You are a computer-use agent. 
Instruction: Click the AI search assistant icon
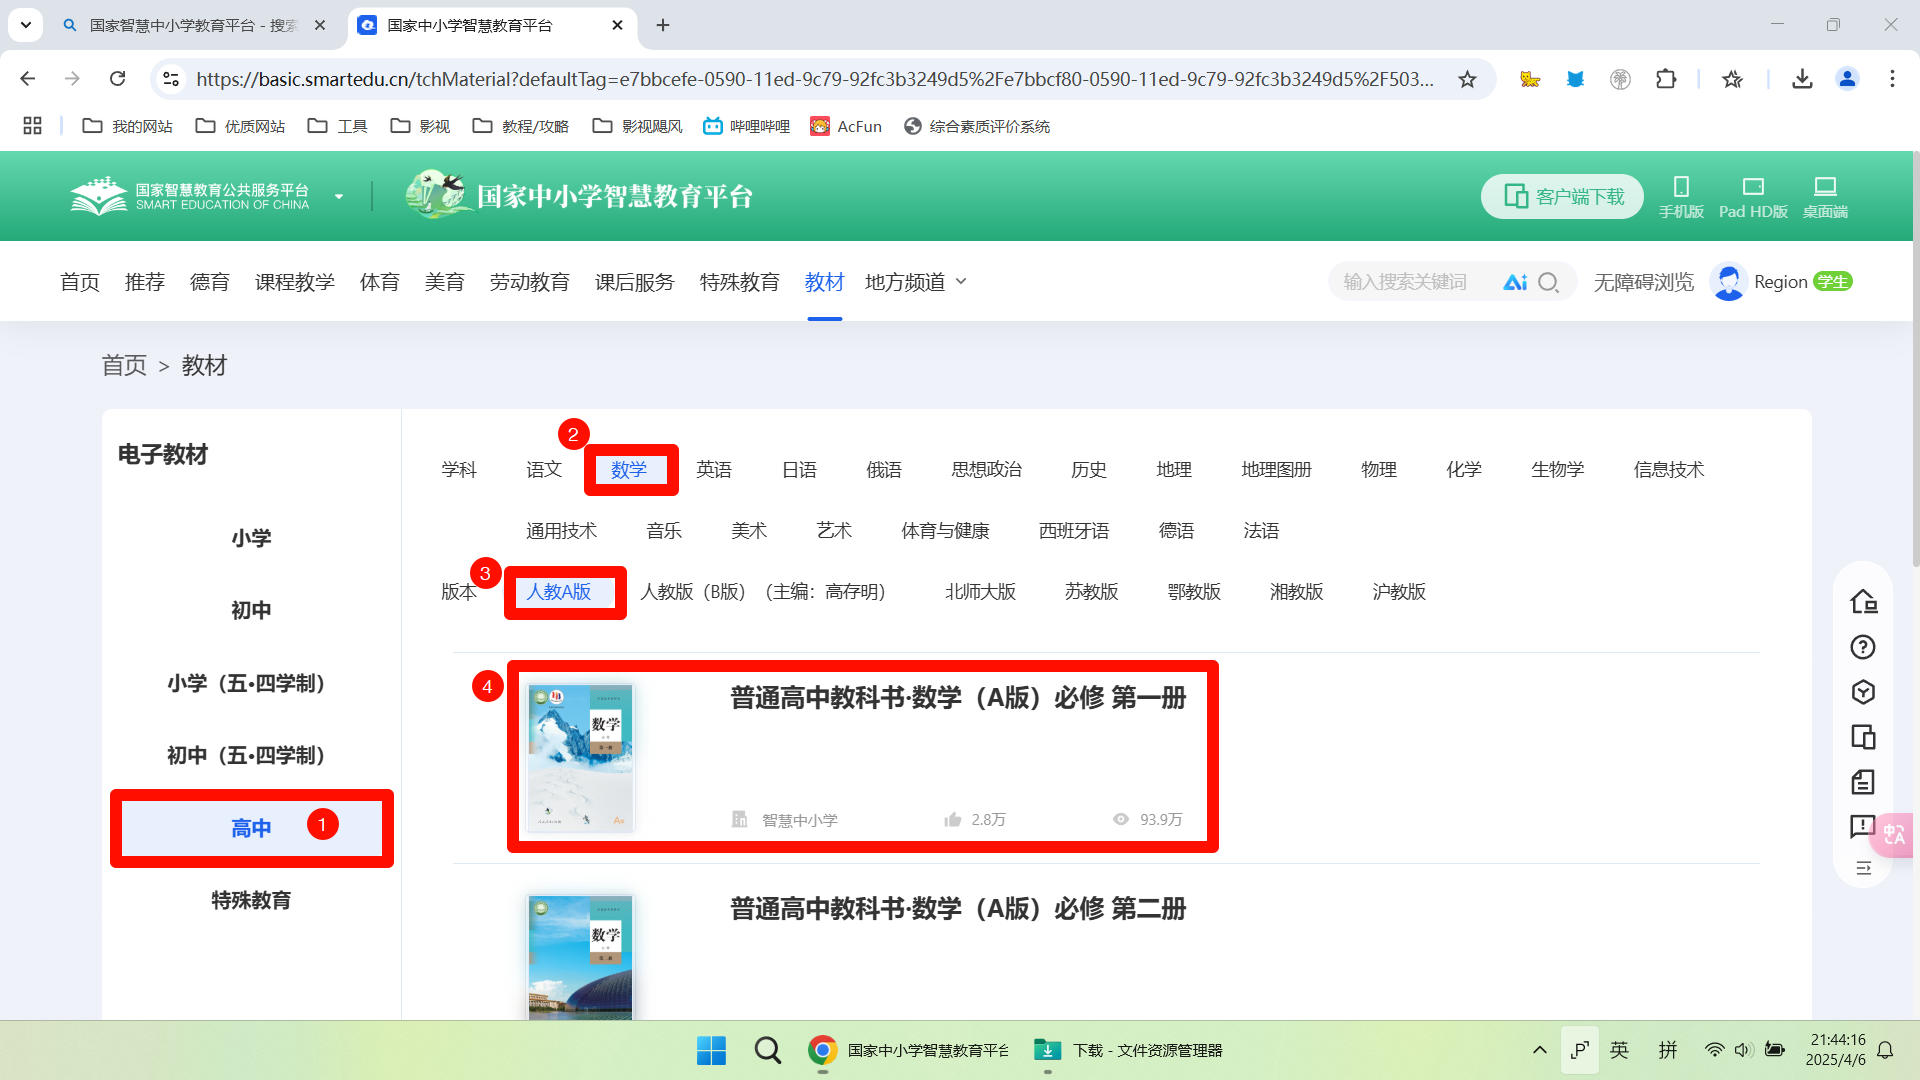click(1515, 282)
